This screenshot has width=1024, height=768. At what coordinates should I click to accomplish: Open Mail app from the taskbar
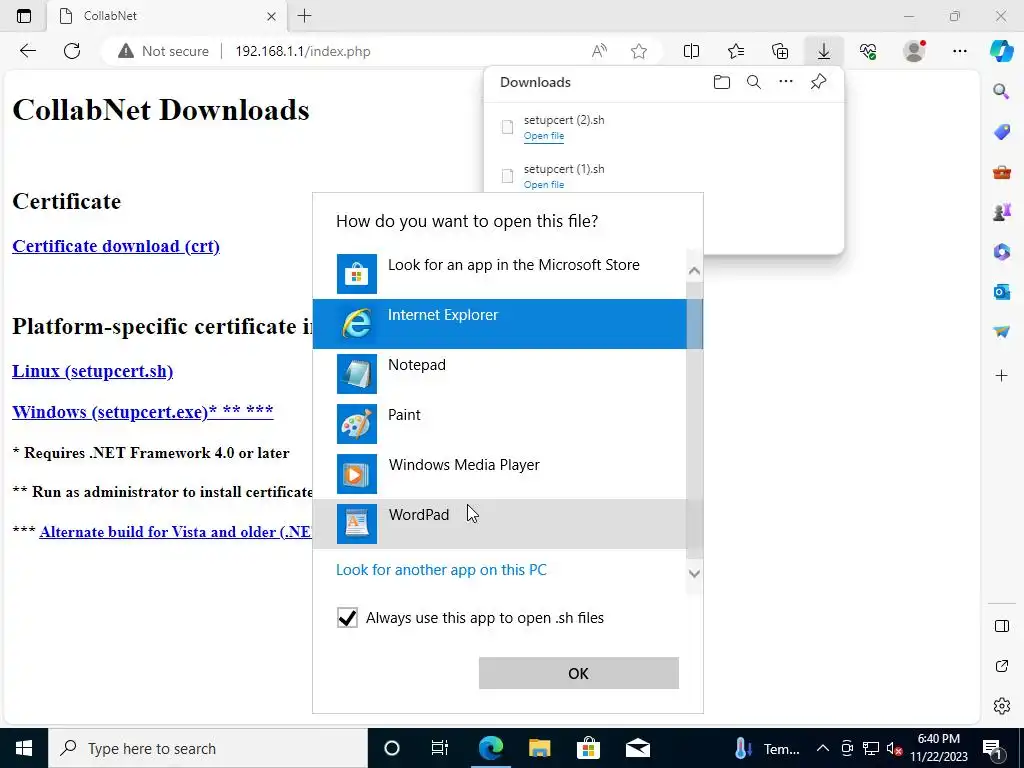[x=637, y=748]
